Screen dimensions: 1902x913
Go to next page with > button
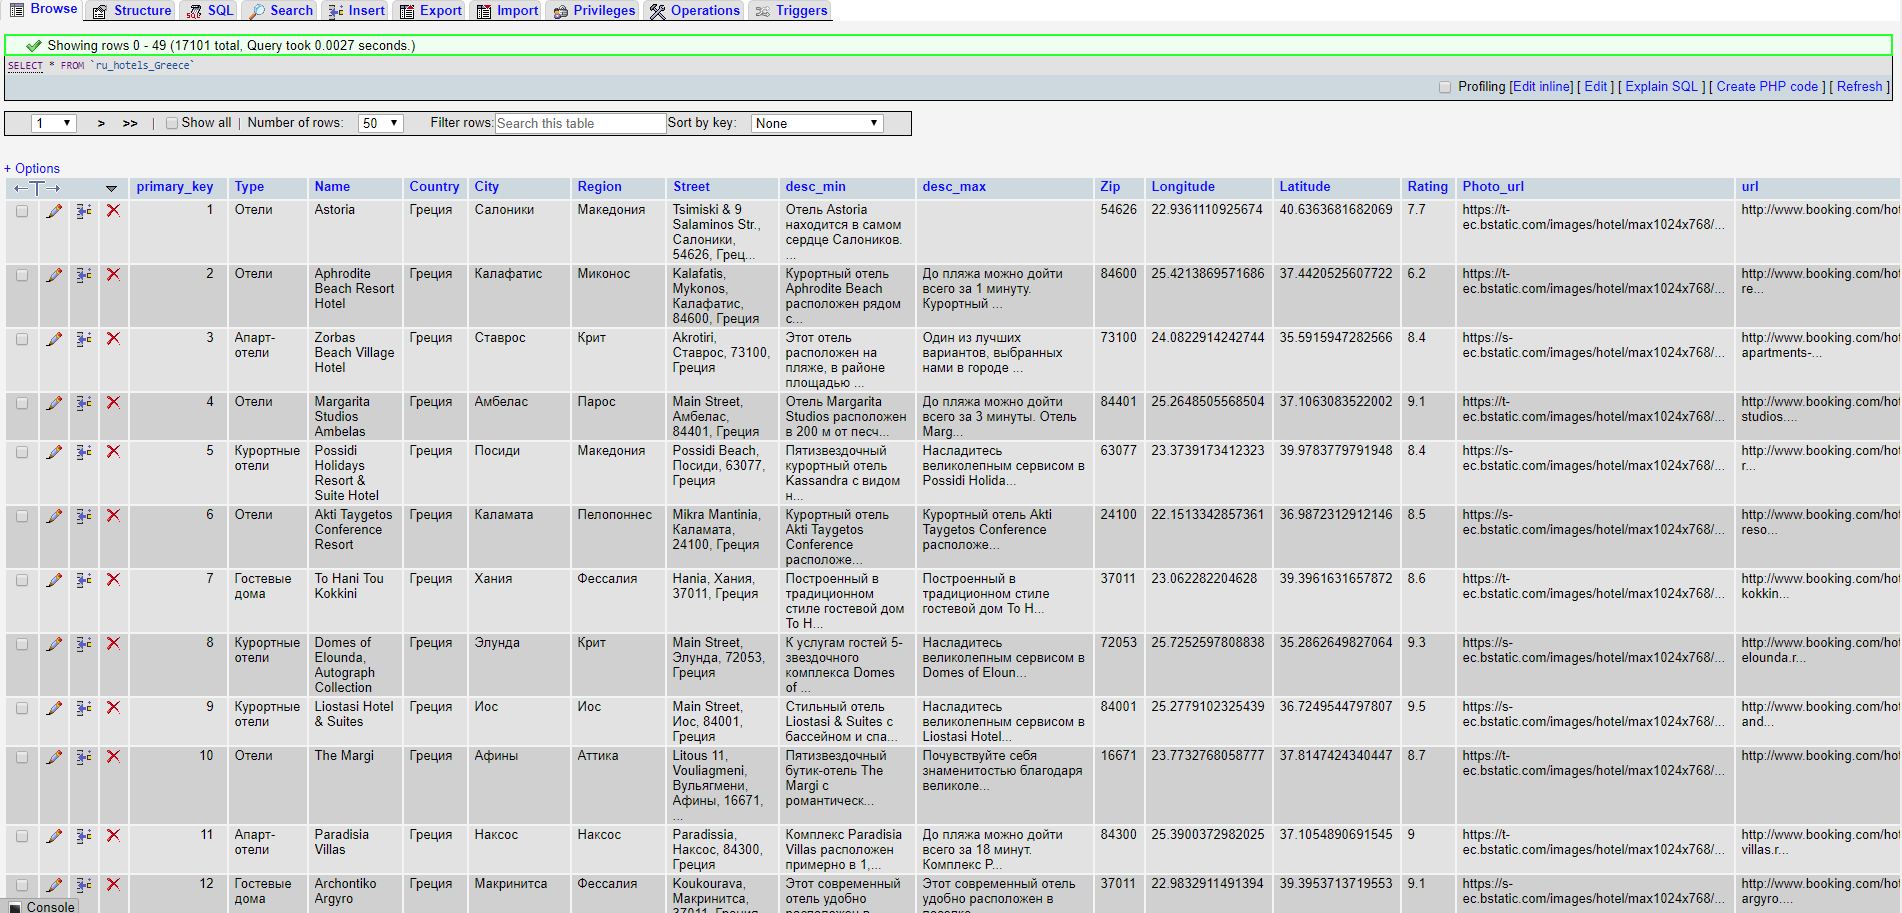tap(101, 123)
